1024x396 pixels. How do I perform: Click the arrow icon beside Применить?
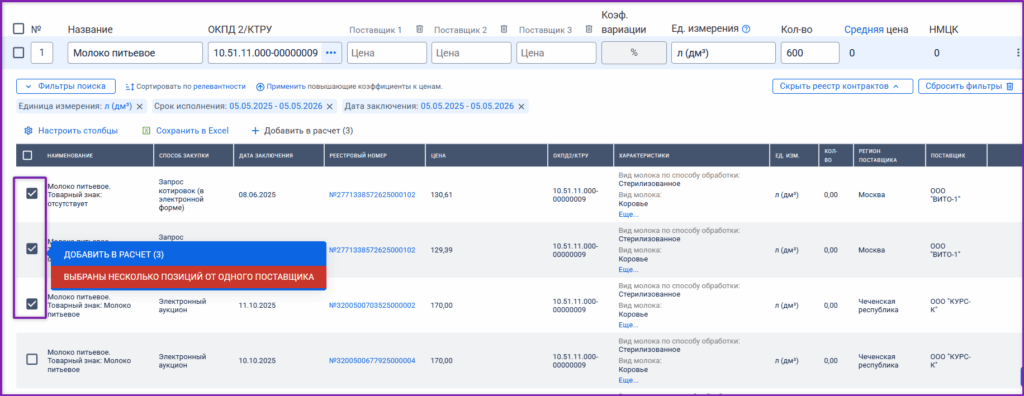click(260, 86)
